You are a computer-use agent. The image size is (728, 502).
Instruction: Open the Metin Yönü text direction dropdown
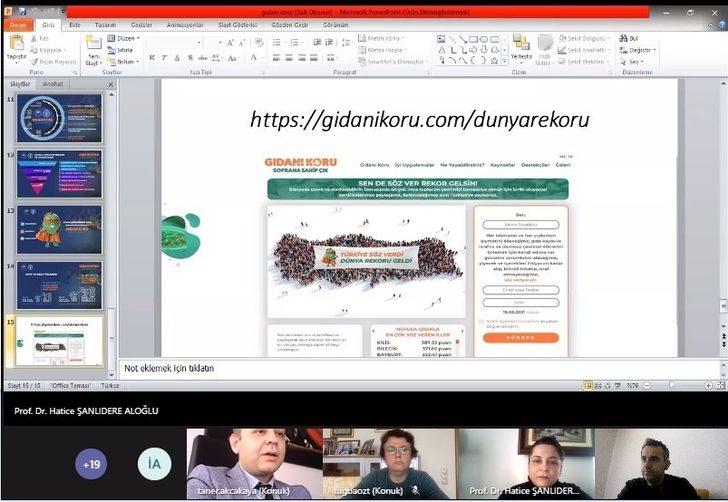(x=381, y=38)
